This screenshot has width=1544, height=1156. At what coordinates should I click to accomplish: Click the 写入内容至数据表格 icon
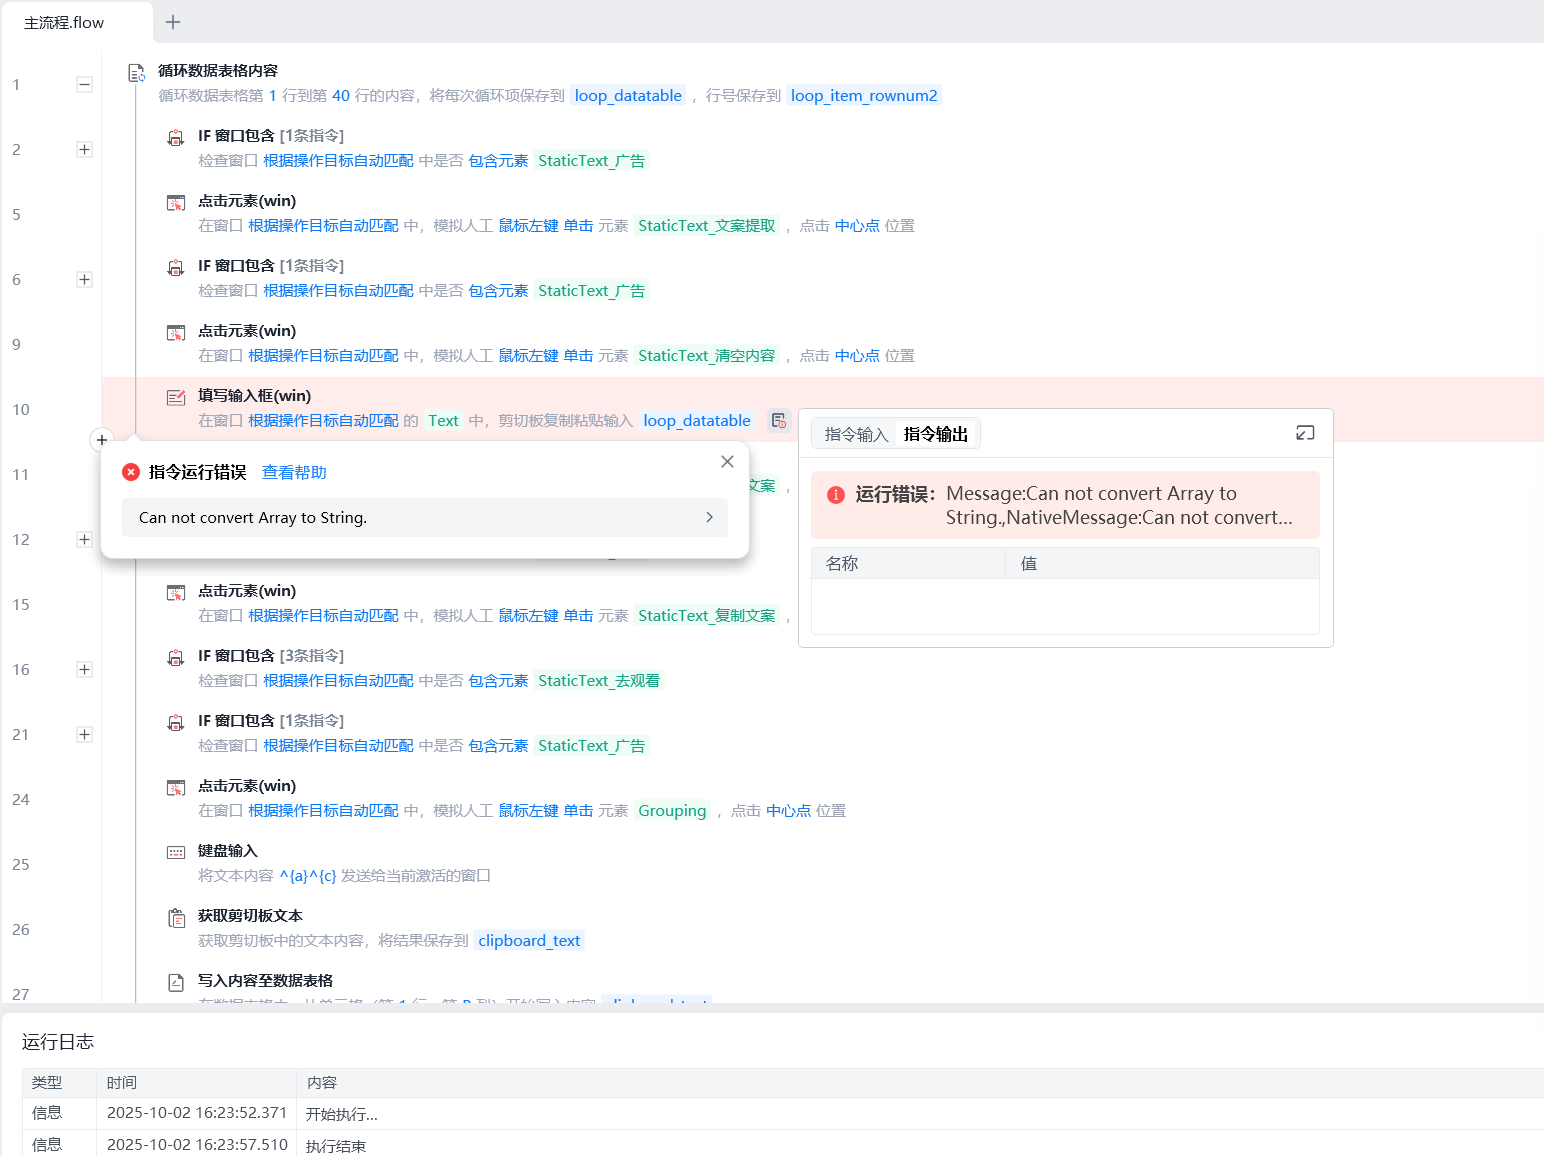click(176, 983)
